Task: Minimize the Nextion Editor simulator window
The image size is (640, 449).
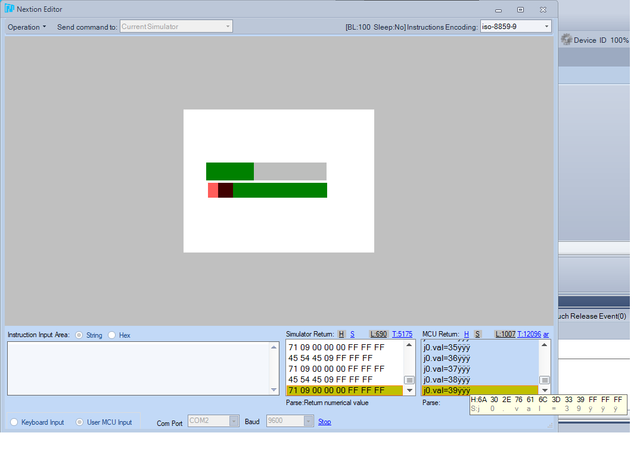Action: point(498,10)
